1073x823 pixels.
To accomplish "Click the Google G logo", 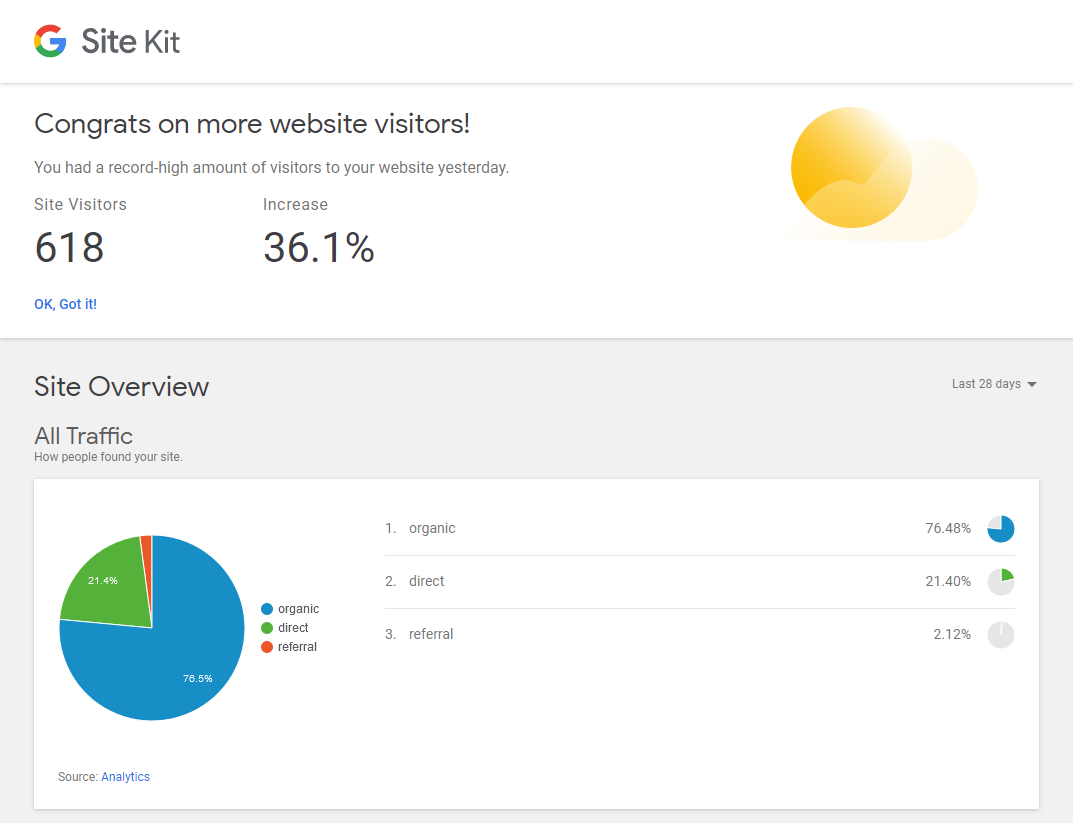I will click(x=50, y=41).
